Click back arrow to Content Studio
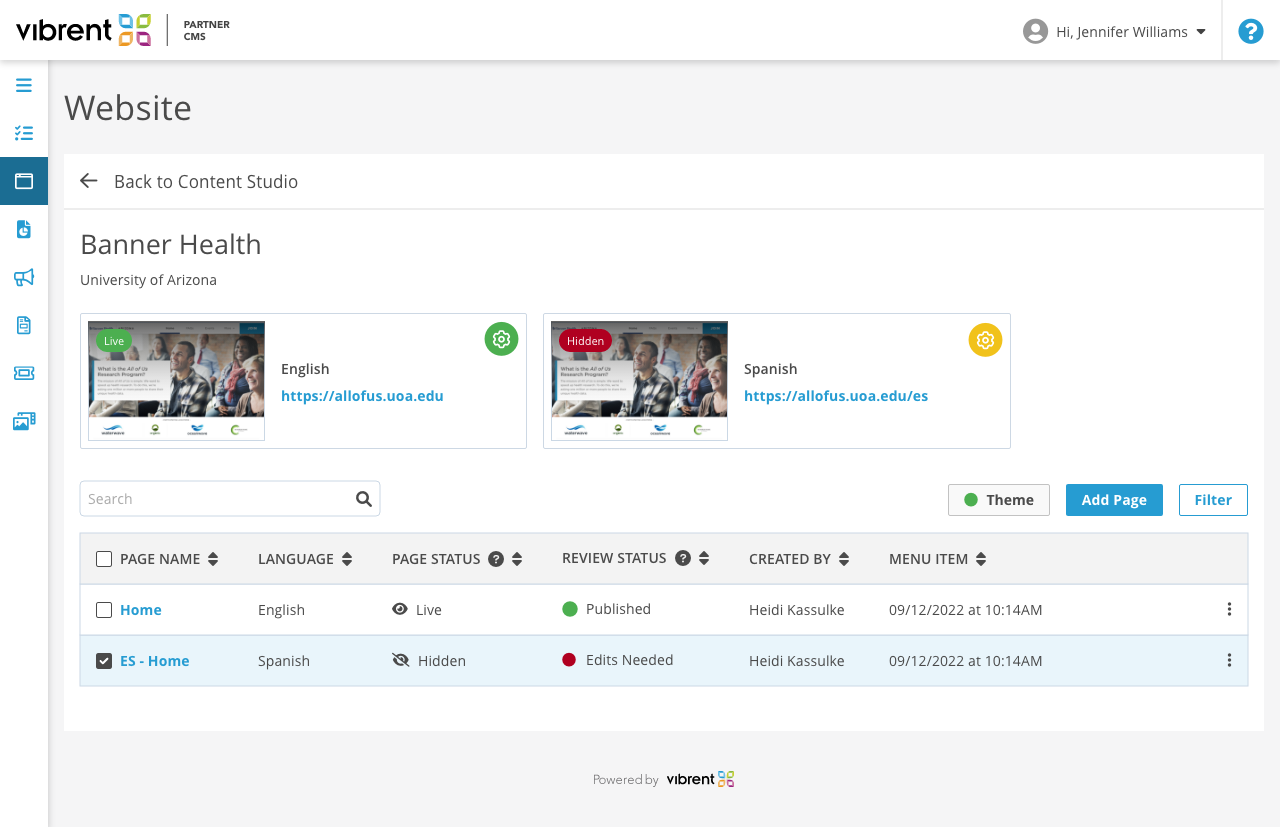 coord(89,181)
